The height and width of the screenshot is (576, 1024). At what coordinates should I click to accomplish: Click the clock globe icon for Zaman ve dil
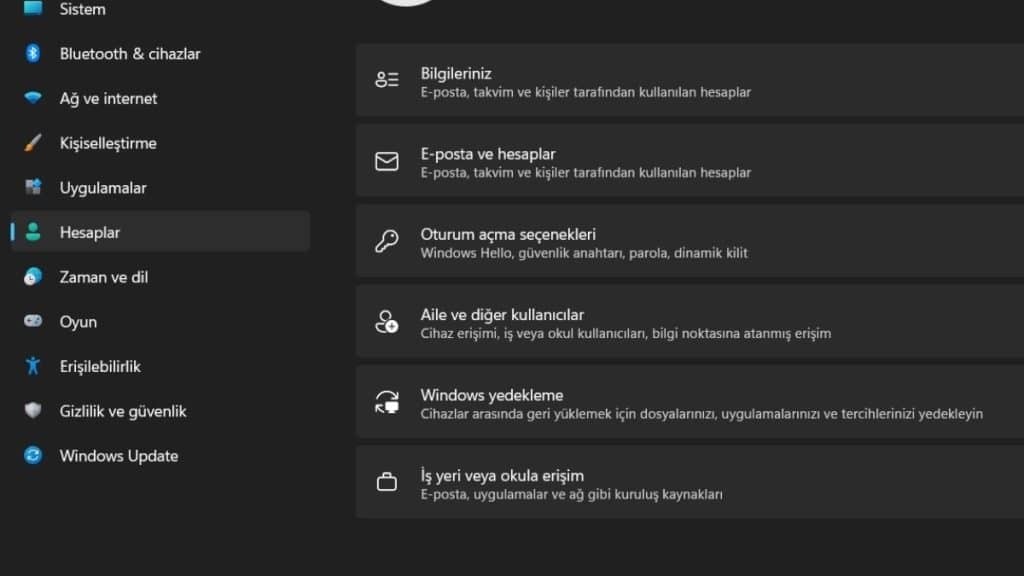click(x=33, y=277)
